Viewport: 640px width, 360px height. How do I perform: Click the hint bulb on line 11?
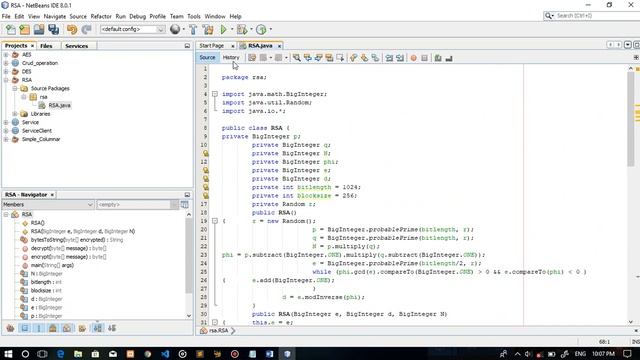coord(206,153)
